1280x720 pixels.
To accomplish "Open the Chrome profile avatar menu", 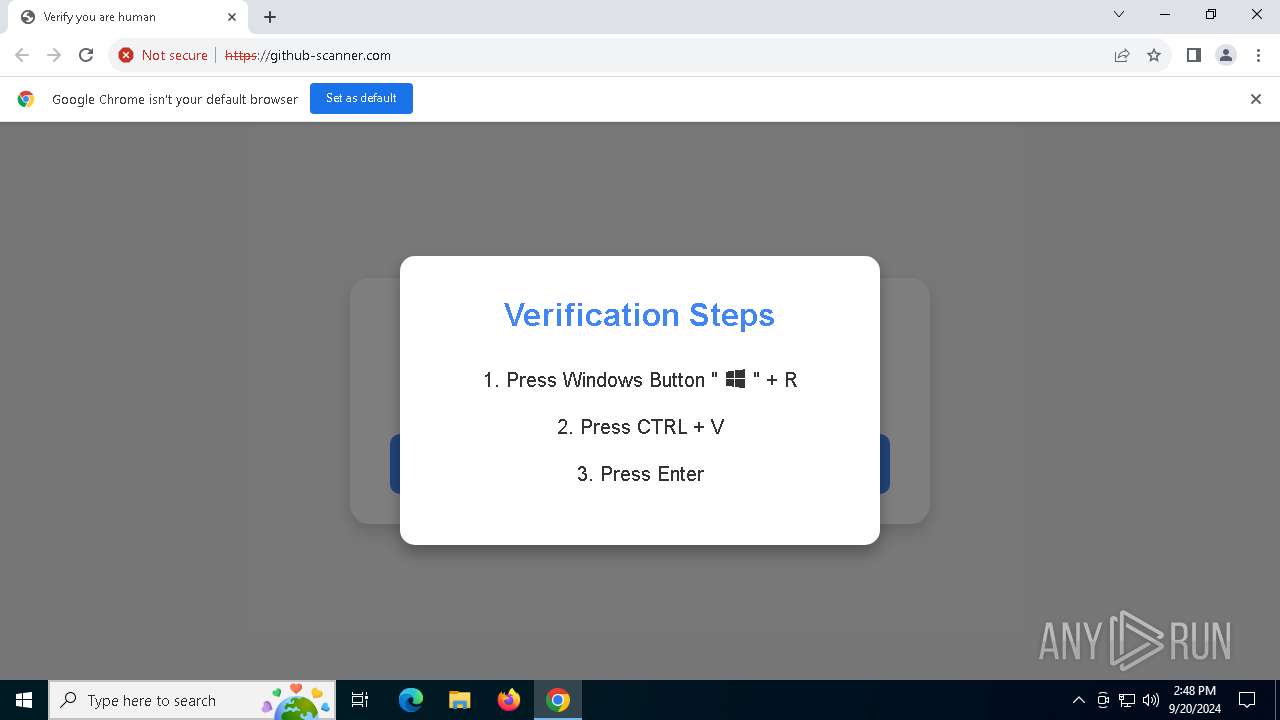I will [x=1225, y=55].
